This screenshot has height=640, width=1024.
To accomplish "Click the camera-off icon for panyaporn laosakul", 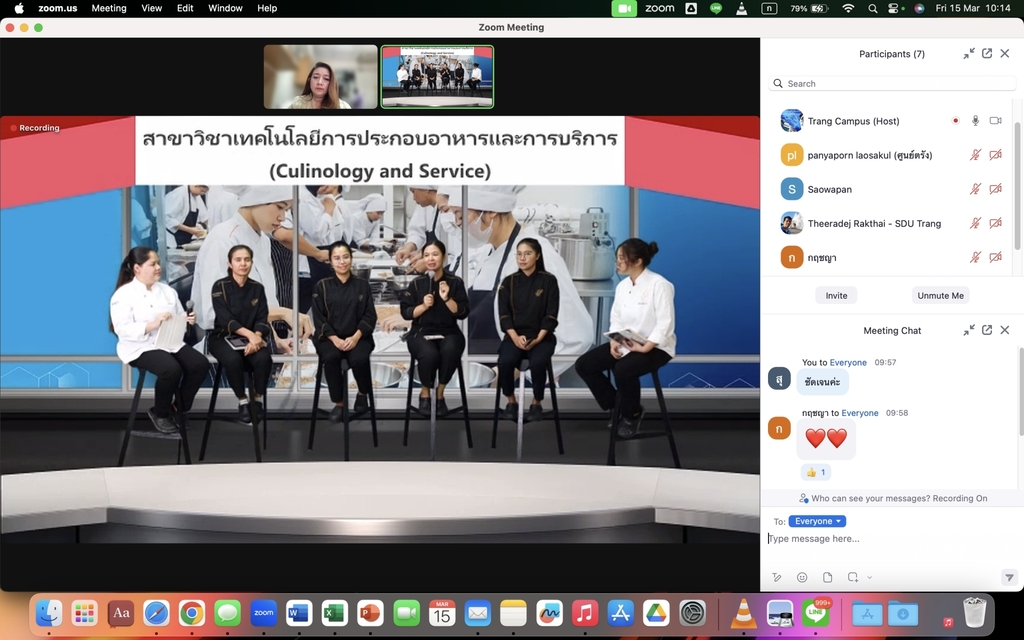I will [x=995, y=155].
